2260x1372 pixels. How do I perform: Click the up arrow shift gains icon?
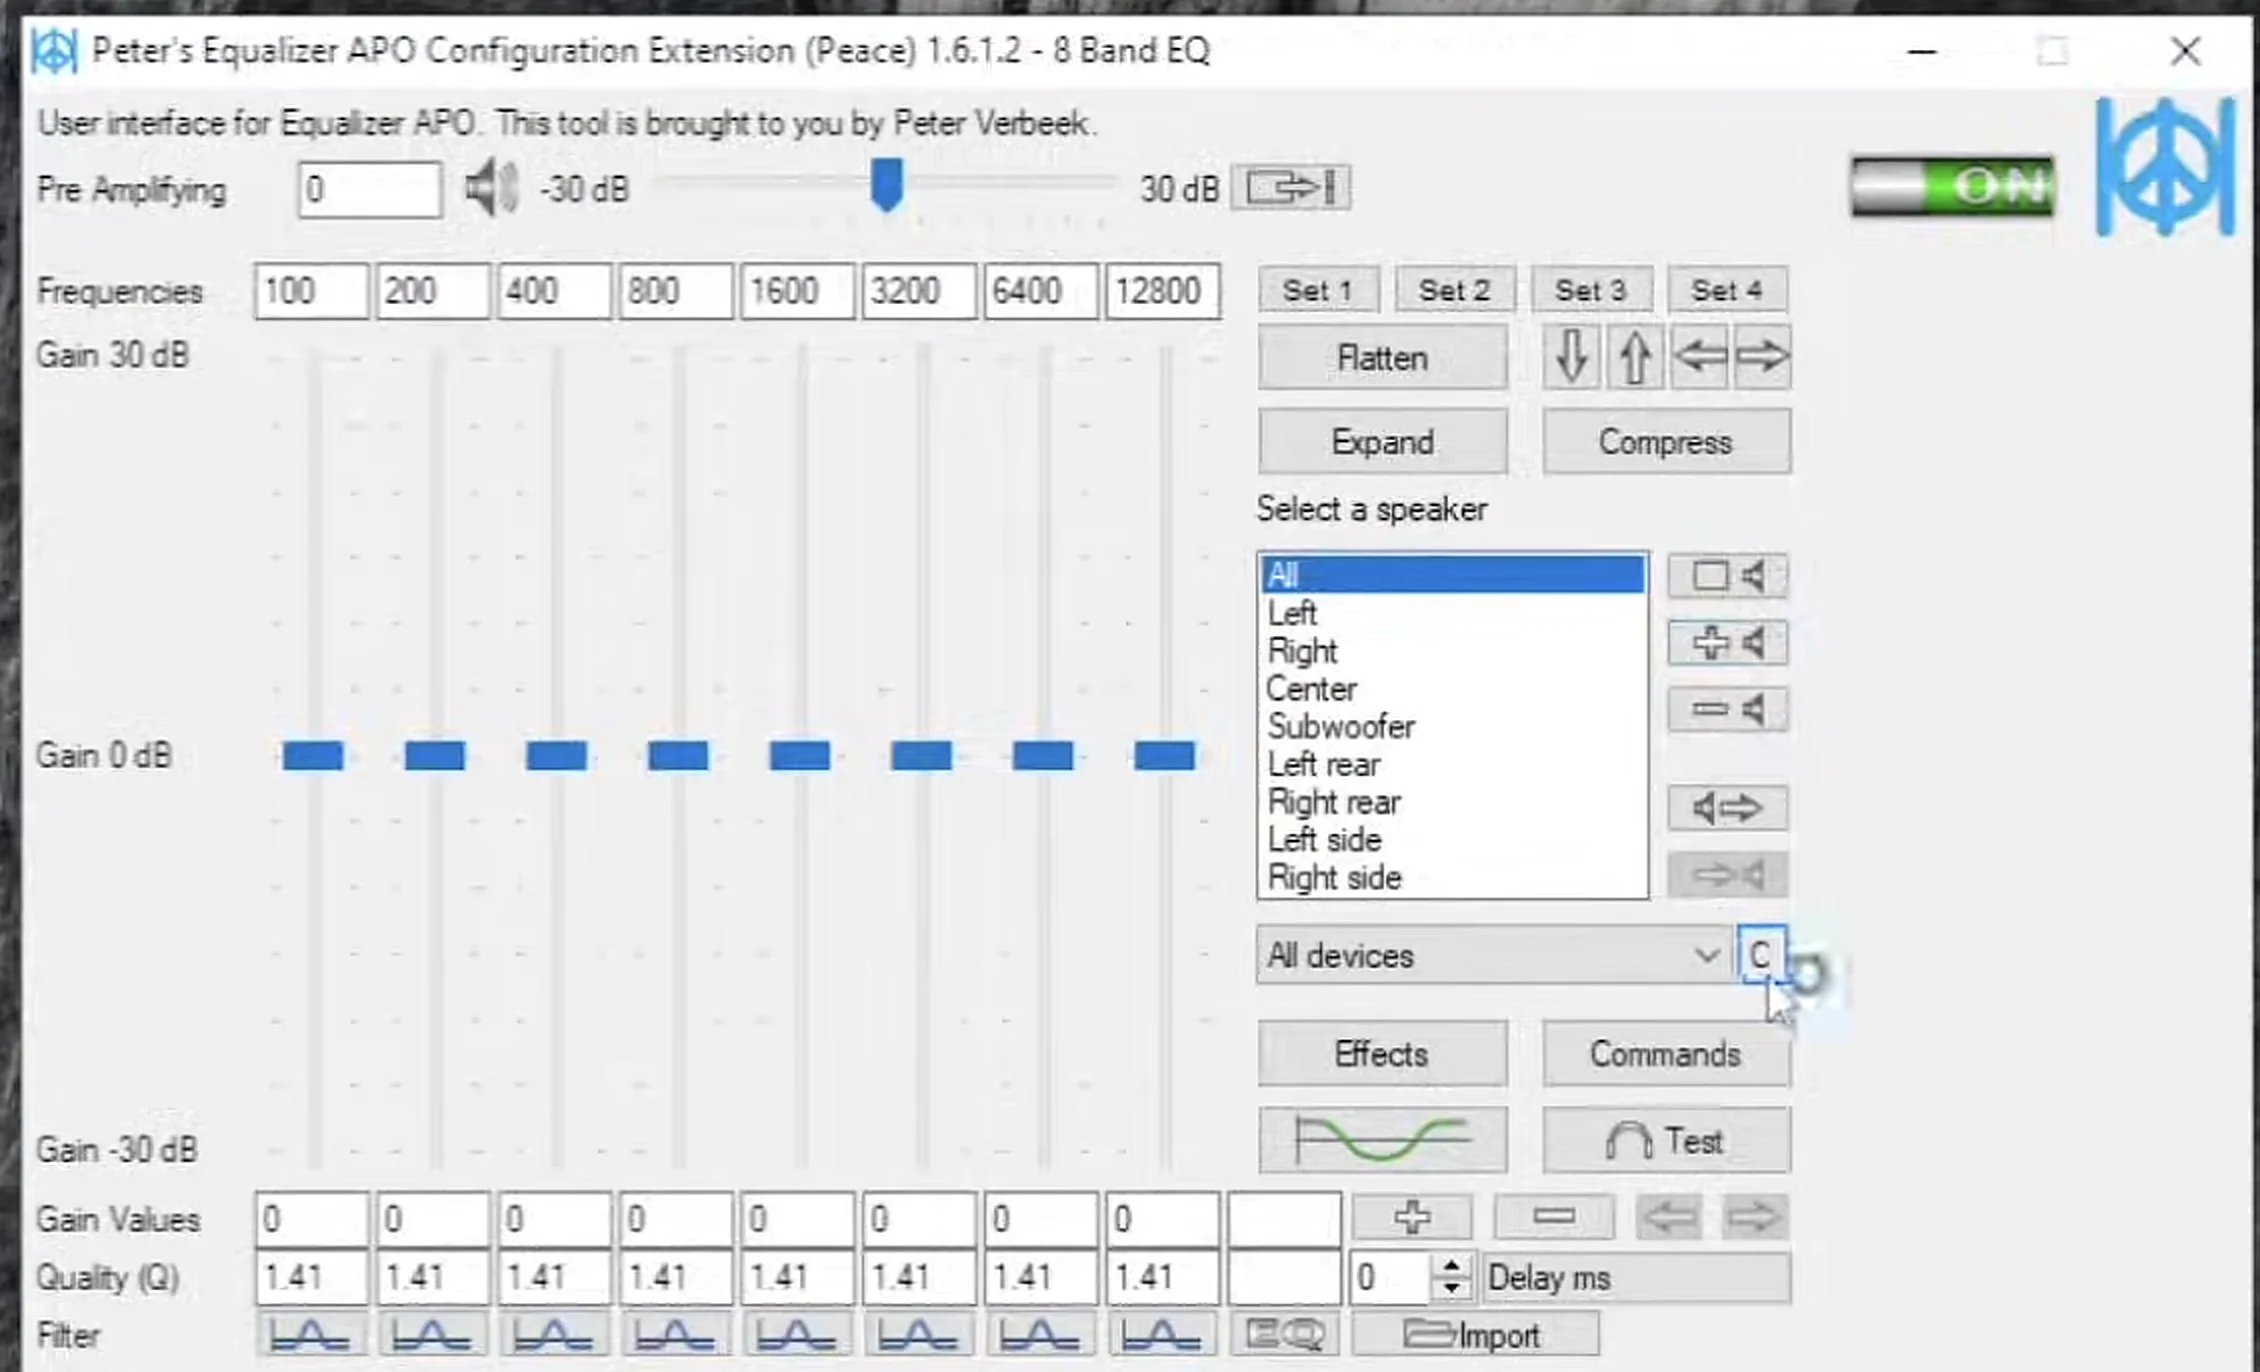(x=1635, y=357)
